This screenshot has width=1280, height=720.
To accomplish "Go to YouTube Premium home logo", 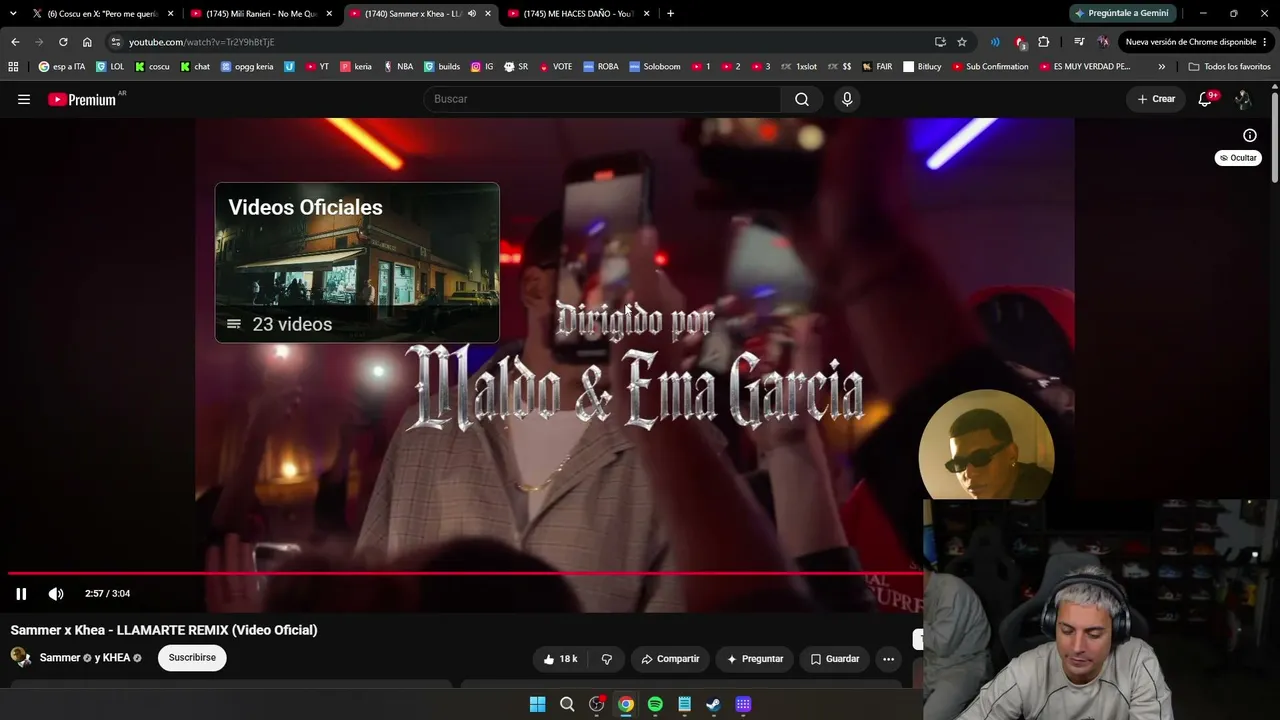I will click(x=84, y=99).
